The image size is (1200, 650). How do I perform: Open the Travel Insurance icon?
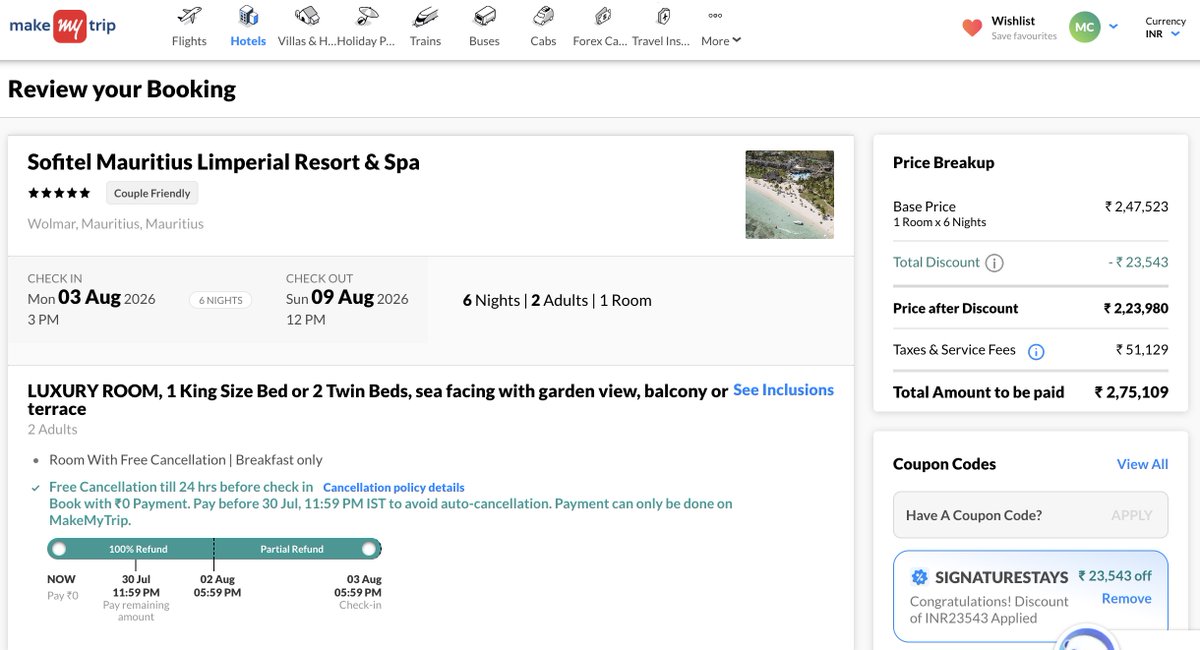(662, 16)
